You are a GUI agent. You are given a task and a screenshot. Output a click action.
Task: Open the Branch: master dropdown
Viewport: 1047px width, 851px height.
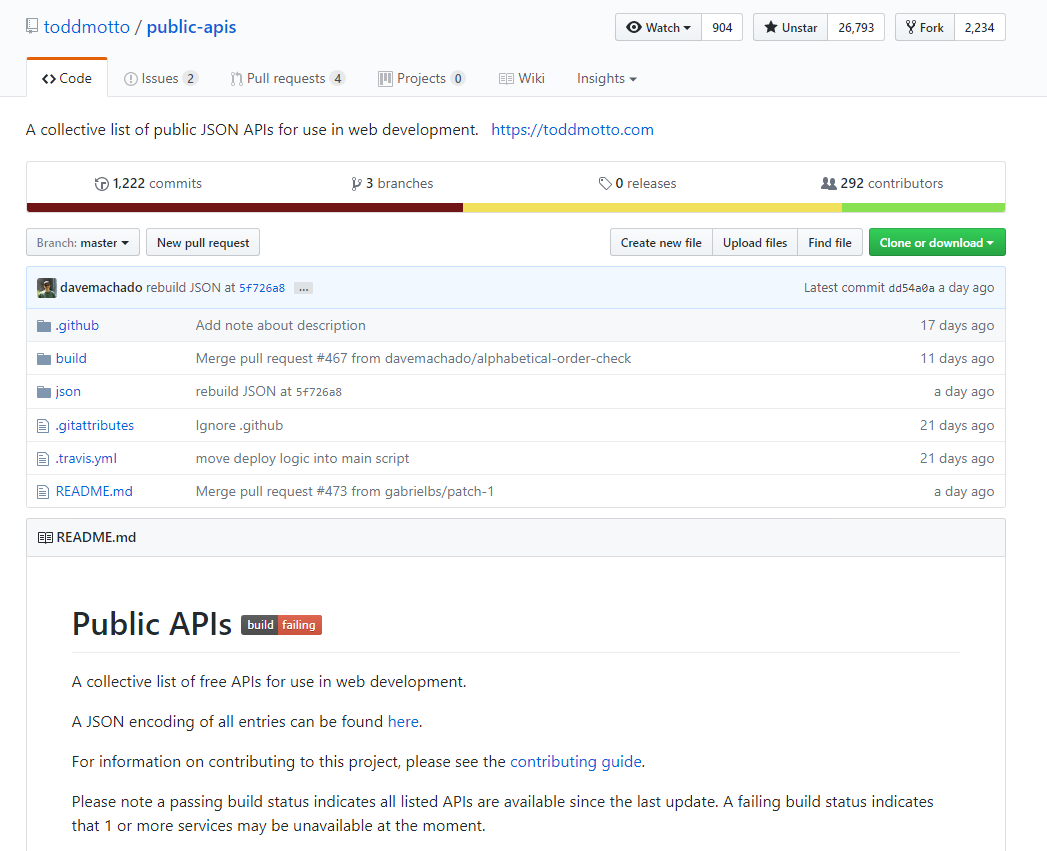83,242
